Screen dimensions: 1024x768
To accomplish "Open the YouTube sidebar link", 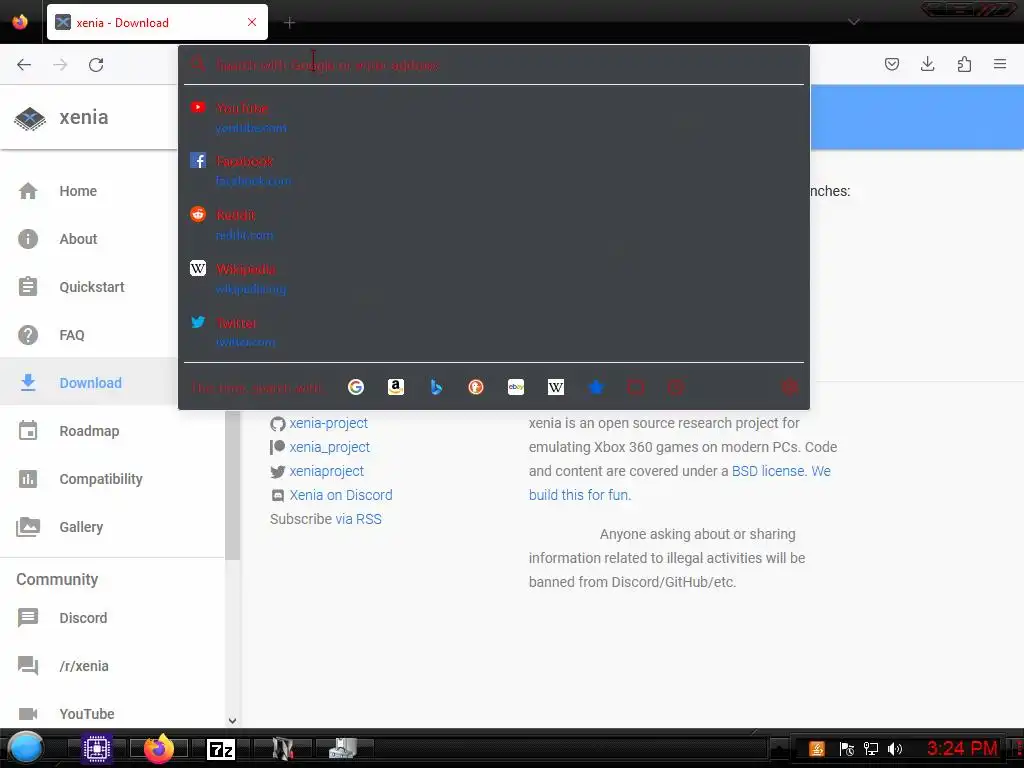I will point(87,714).
